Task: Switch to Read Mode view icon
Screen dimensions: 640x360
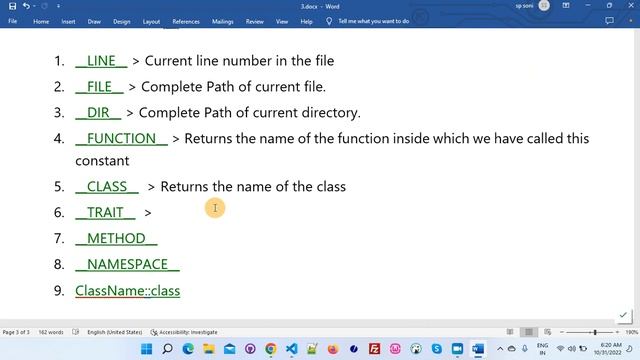Action: click(x=510, y=332)
